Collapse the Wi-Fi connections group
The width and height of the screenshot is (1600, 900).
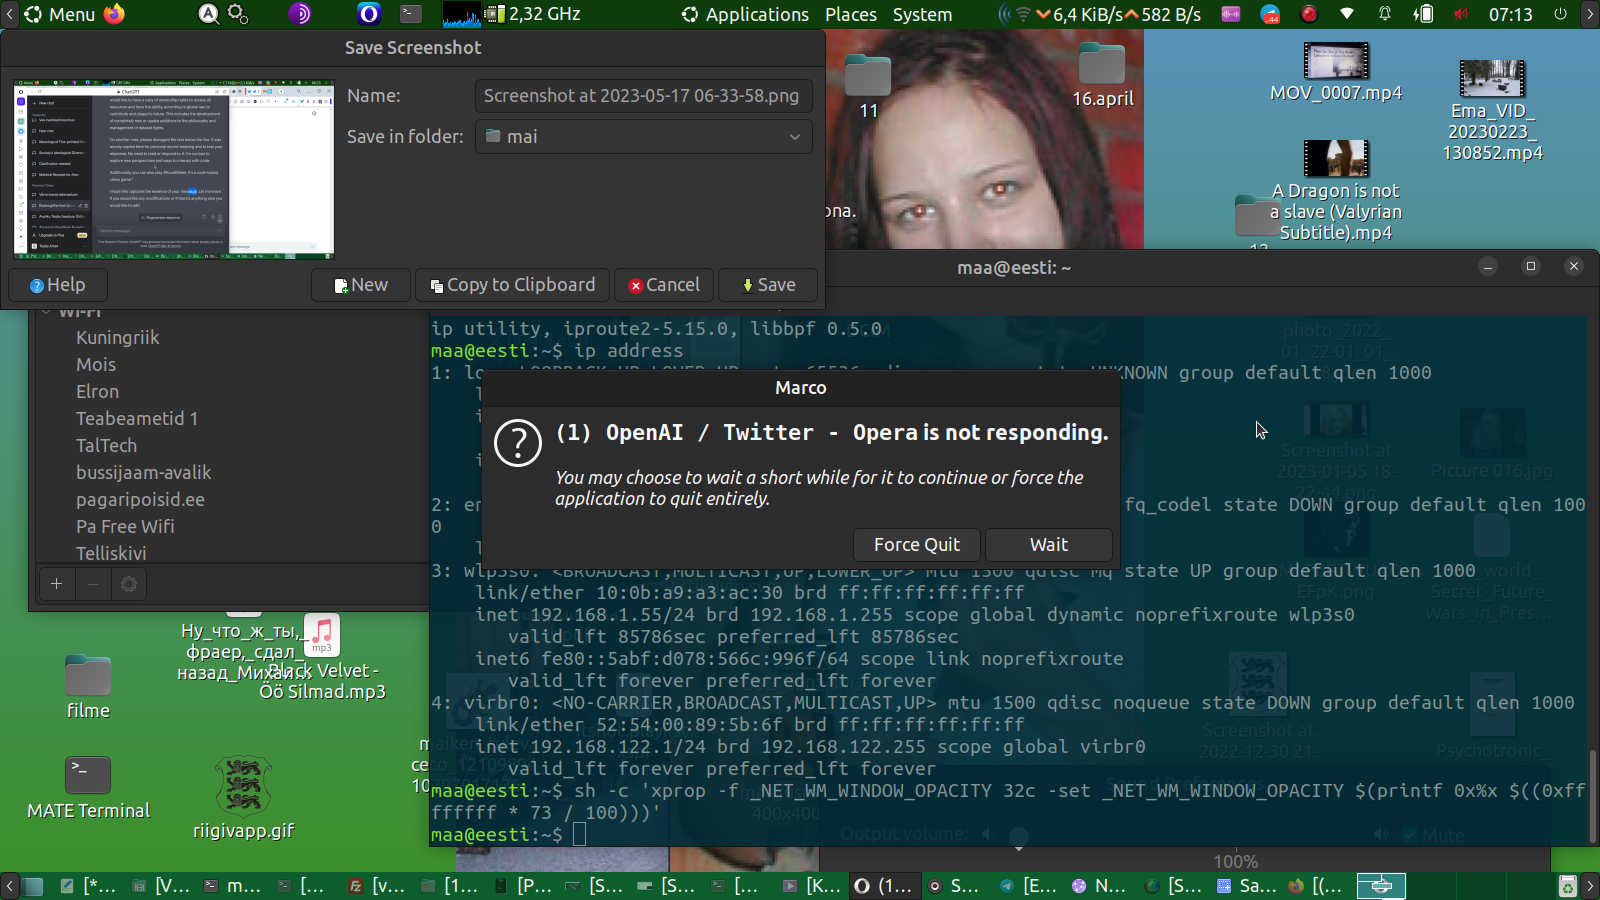pos(46,312)
